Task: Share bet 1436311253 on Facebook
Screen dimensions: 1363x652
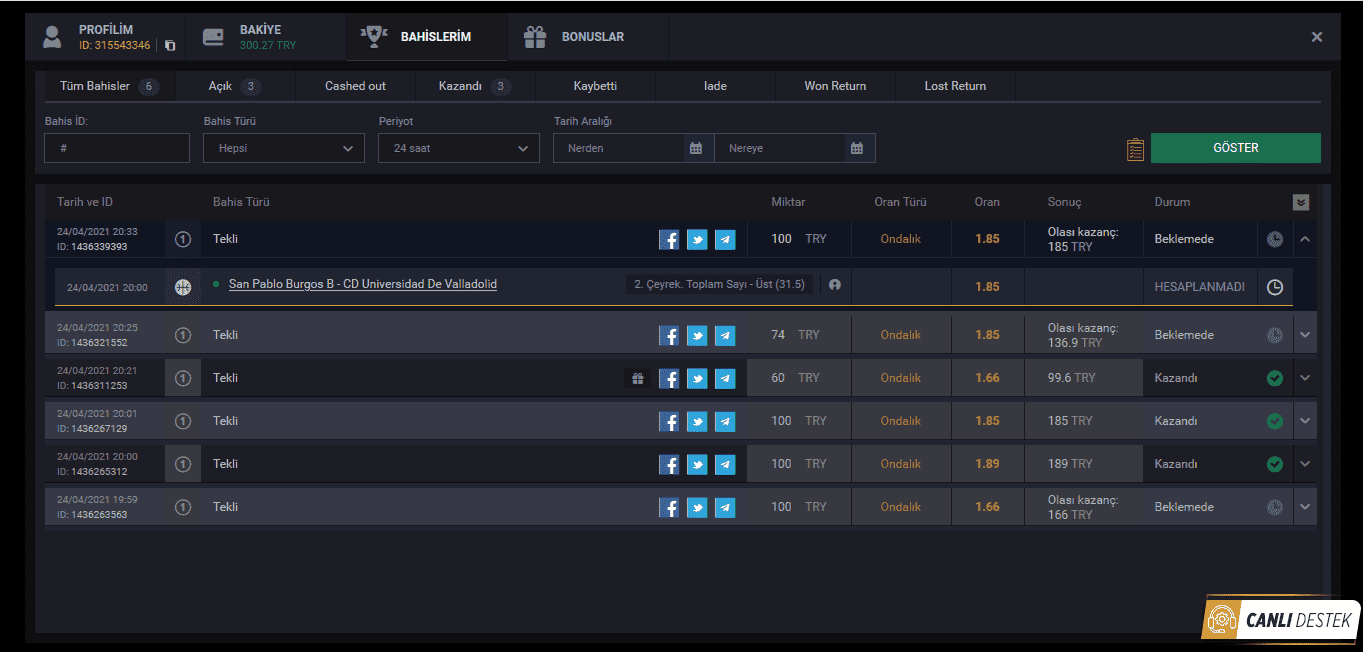Action: (x=669, y=378)
